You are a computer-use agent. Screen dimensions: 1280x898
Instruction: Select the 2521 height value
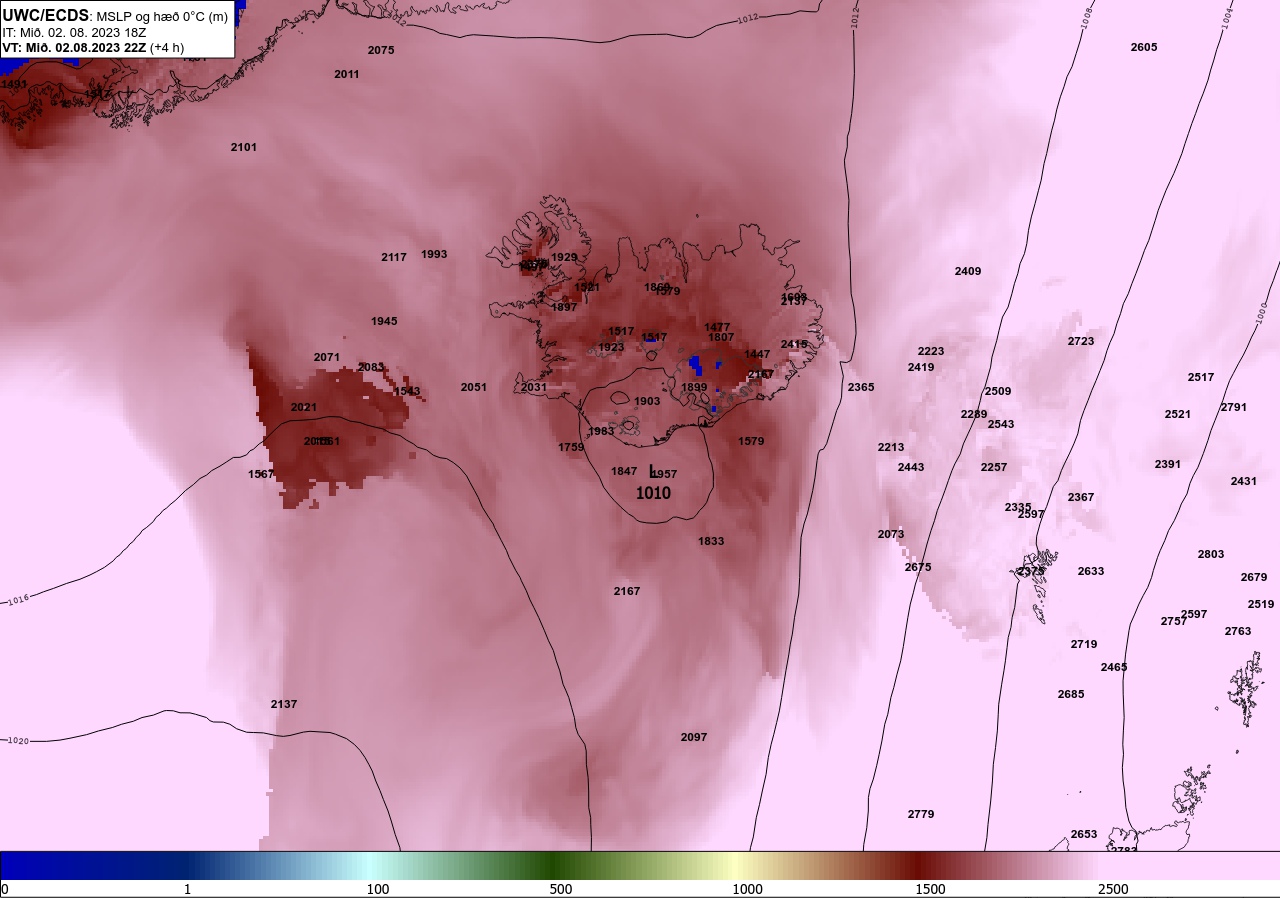tap(1178, 414)
